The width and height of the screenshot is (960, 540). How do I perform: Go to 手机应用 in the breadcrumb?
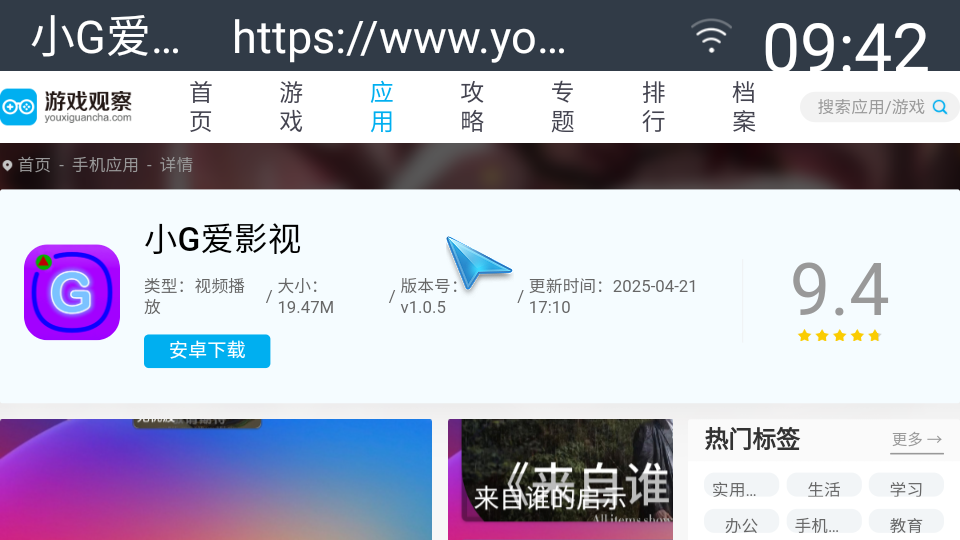[x=105, y=165]
